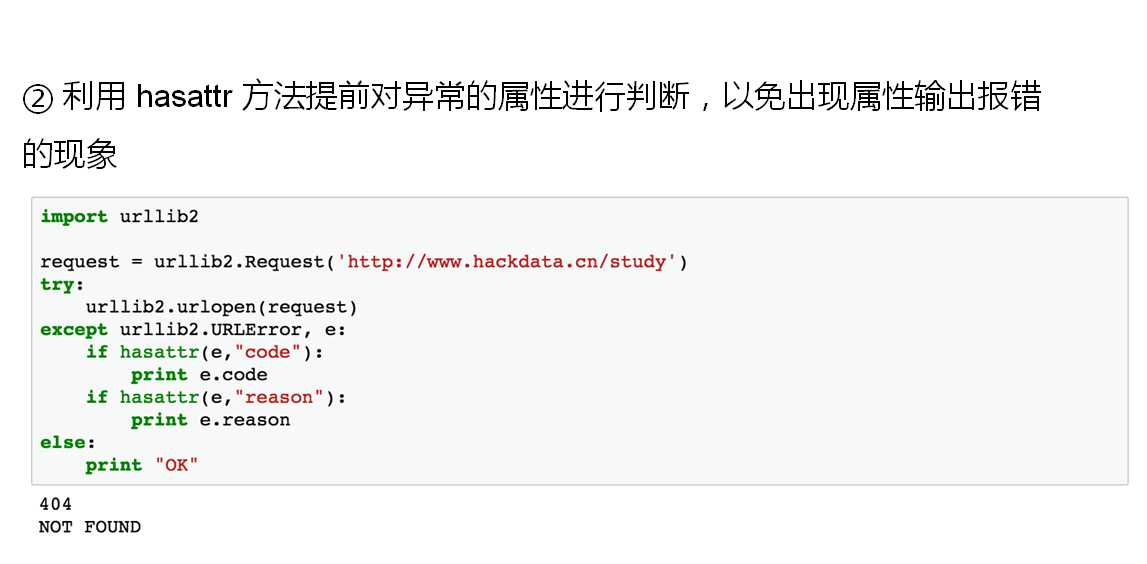Click the import urllib2 line
The height and width of the screenshot is (564, 1147).
(x=119, y=217)
